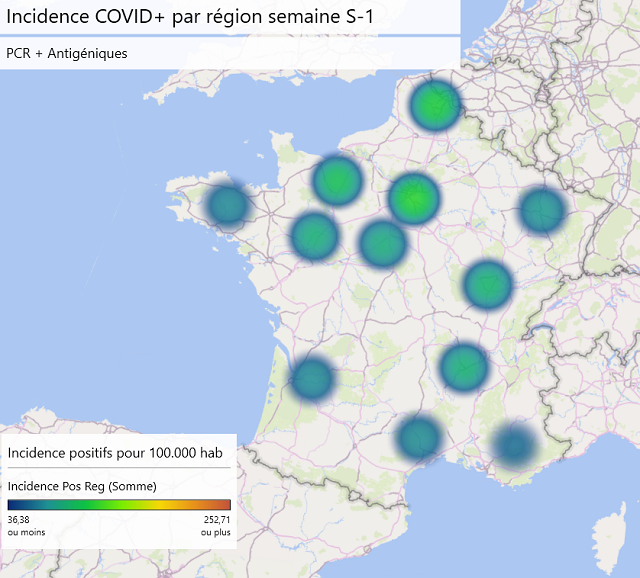Click the '252,71' maximum legend value
The width and height of the screenshot is (640, 578).
point(217,520)
